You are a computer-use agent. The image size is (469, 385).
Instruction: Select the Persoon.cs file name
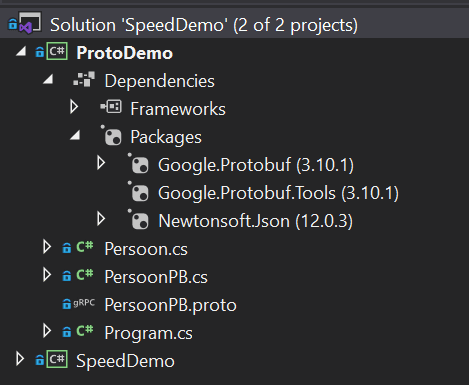pos(146,249)
